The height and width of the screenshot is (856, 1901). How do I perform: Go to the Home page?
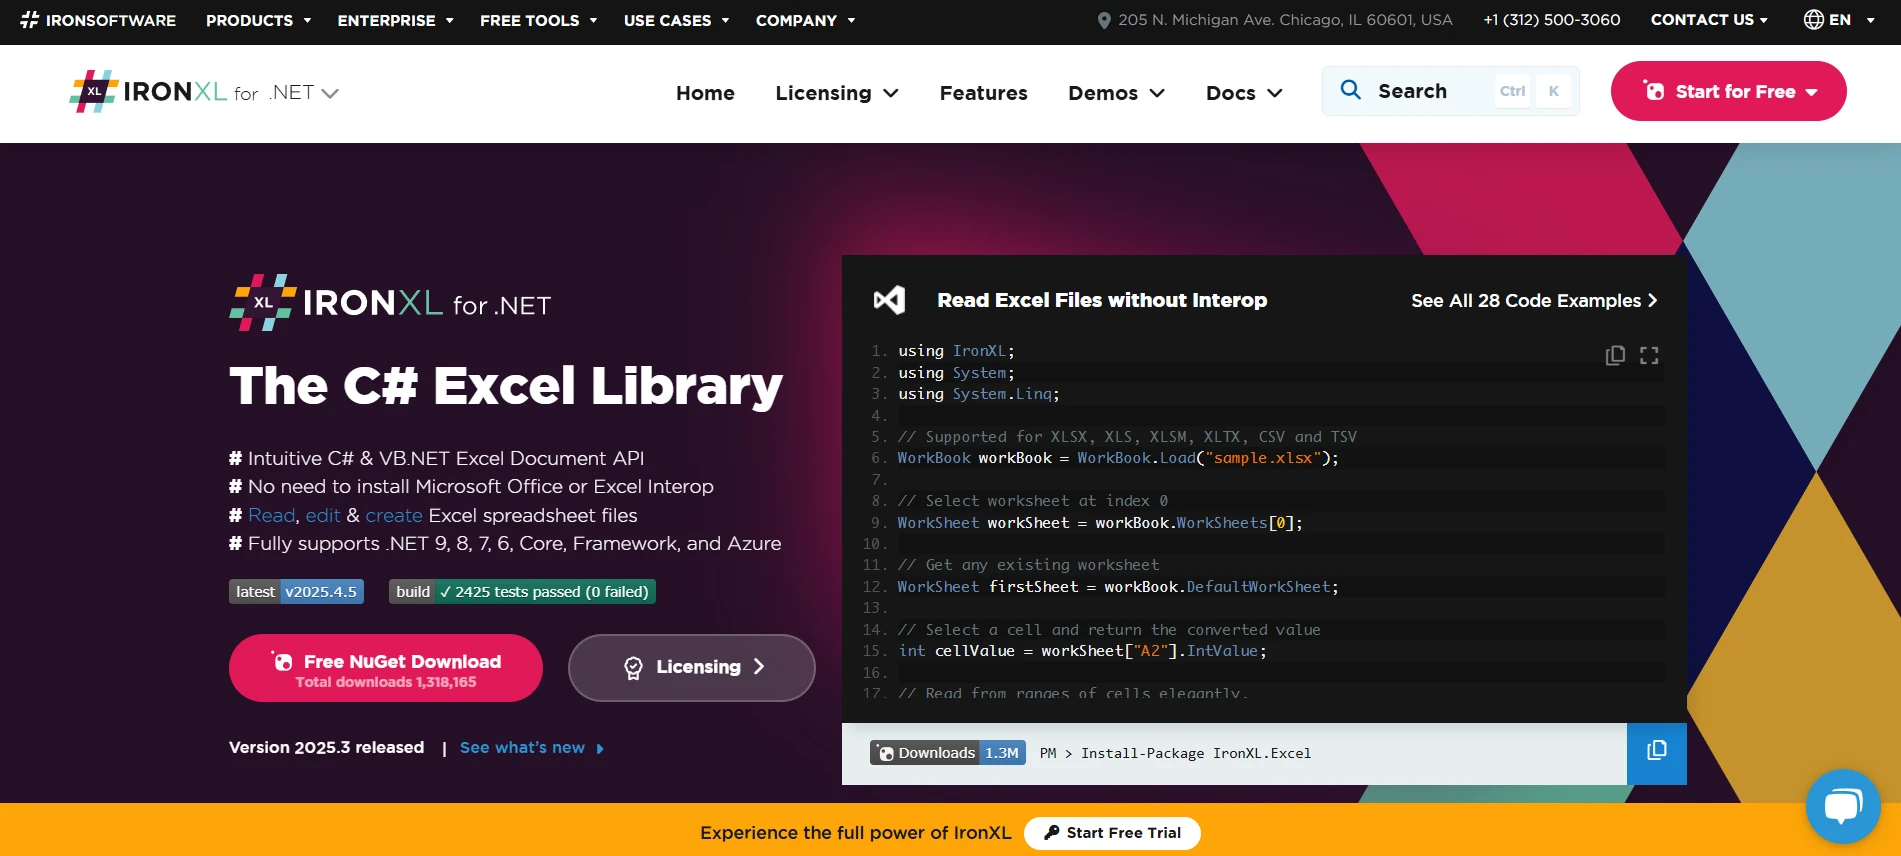pyautogui.click(x=705, y=93)
